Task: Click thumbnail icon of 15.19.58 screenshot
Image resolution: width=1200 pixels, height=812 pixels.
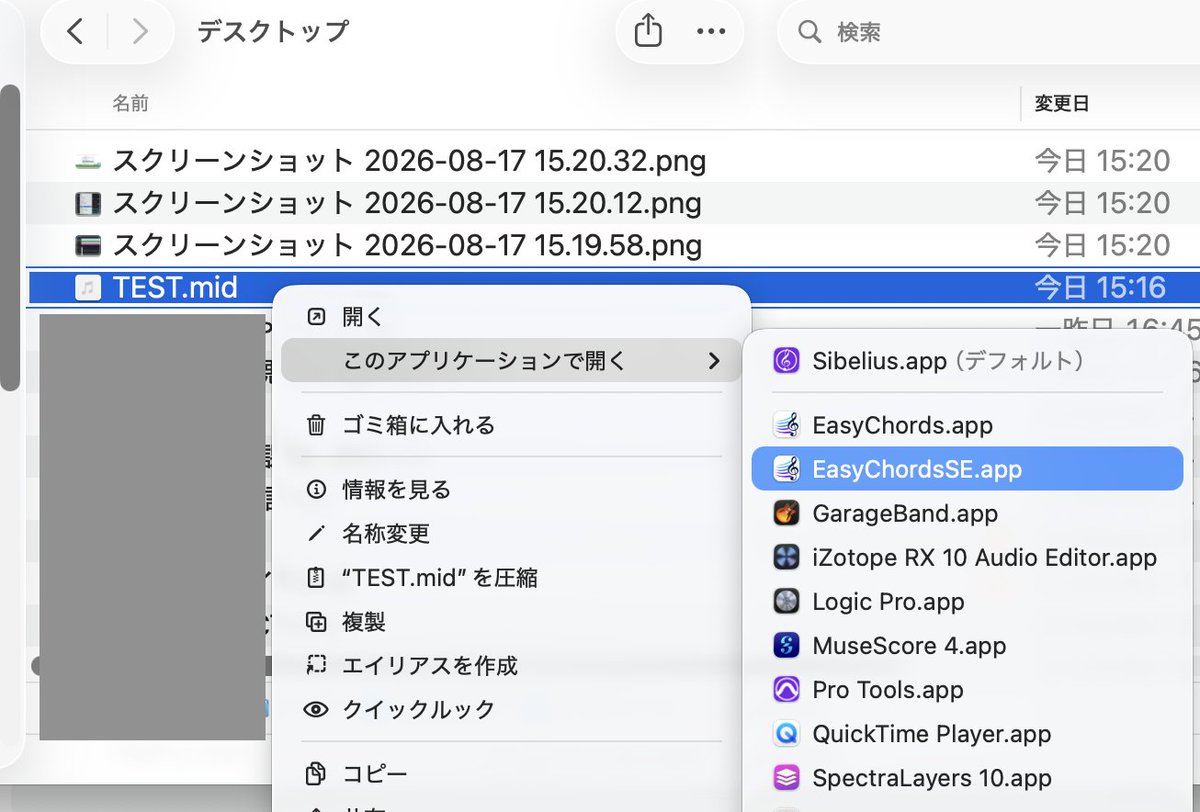Action: [88, 245]
